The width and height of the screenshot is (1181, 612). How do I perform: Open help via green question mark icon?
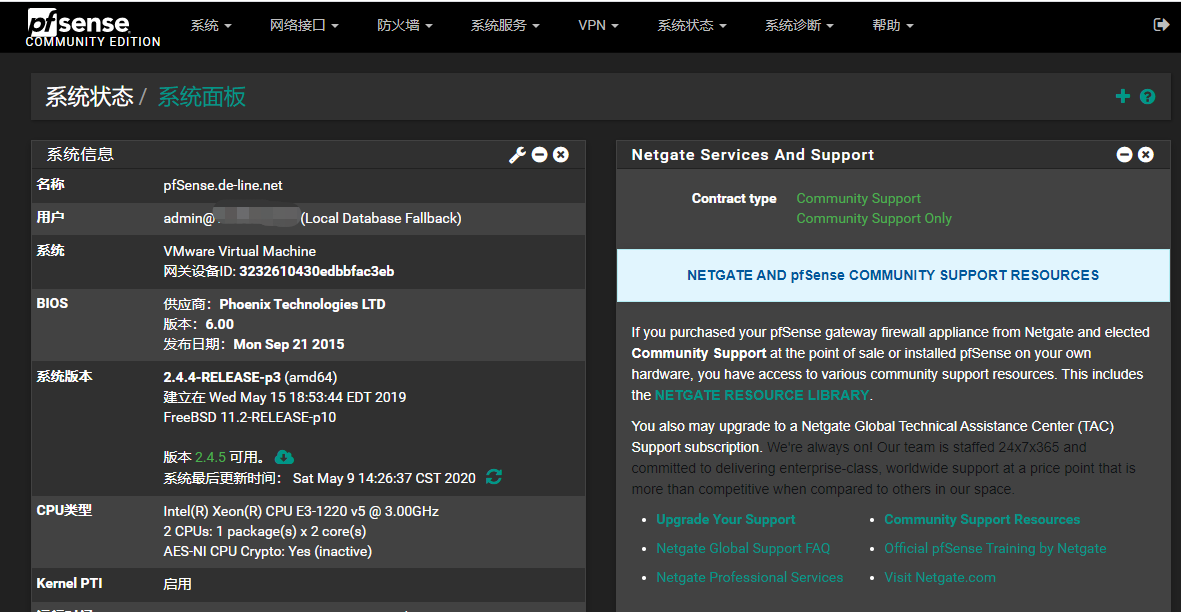(1147, 96)
